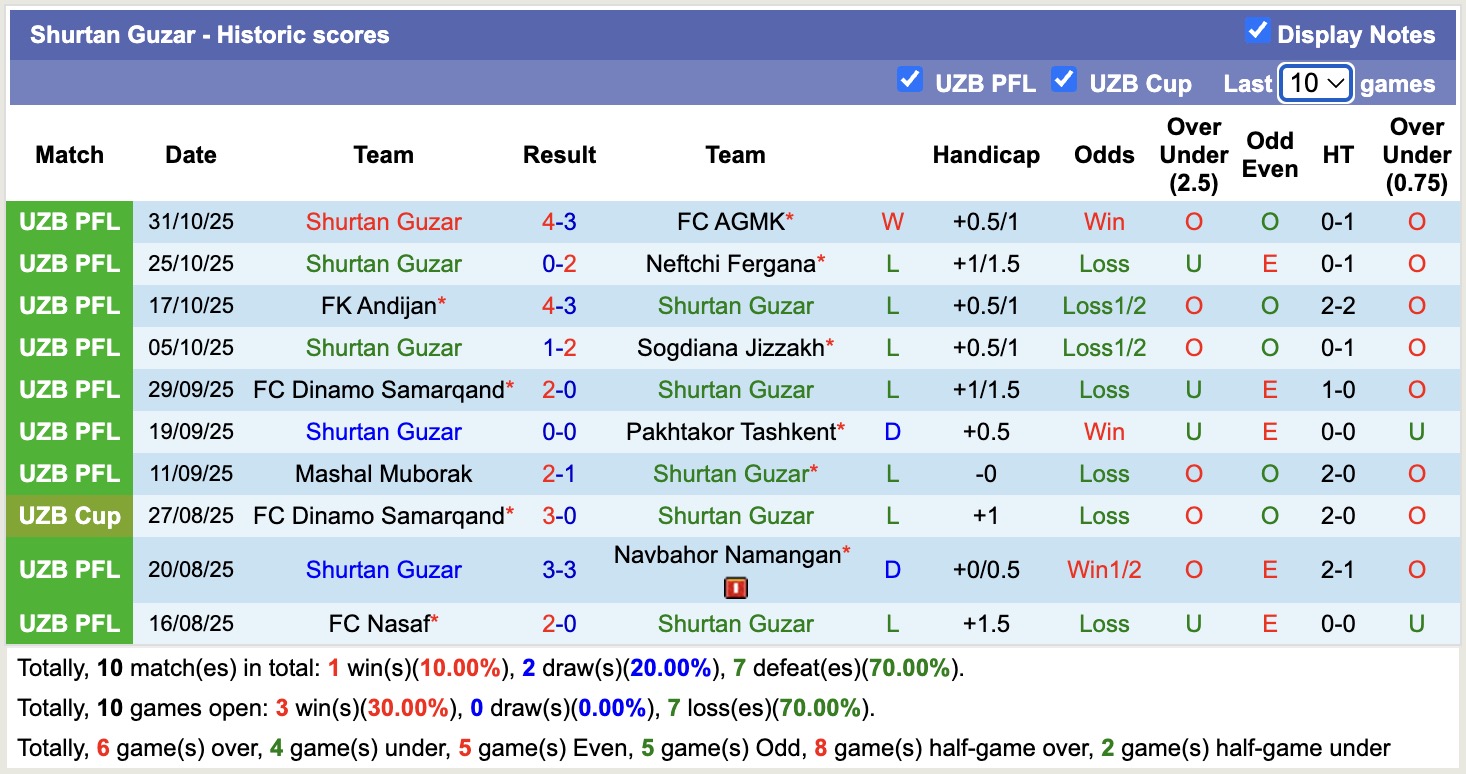Select the Neftchi Fergana team link
The height and width of the screenshot is (774, 1466).
tap(730, 264)
